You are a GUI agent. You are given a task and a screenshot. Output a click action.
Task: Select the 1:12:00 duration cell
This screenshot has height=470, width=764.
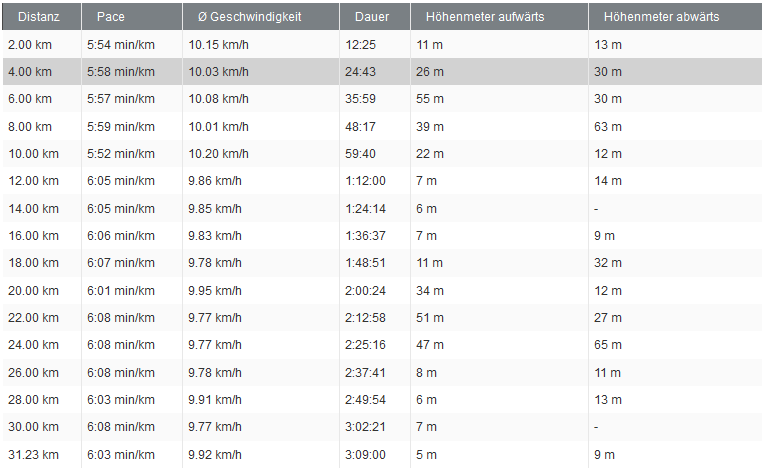pos(366,181)
